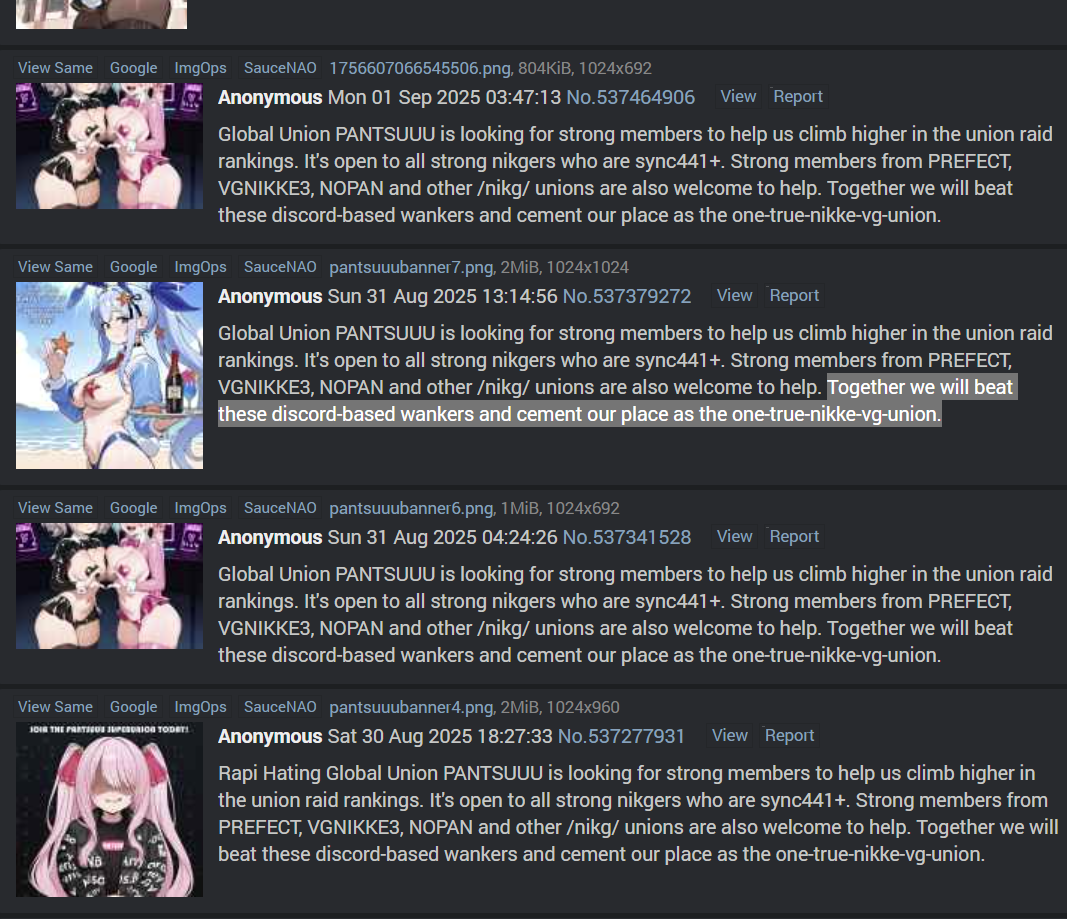Click ImgOps for pantsuuubanner6.png
The image size is (1067, 919).
click(x=200, y=507)
